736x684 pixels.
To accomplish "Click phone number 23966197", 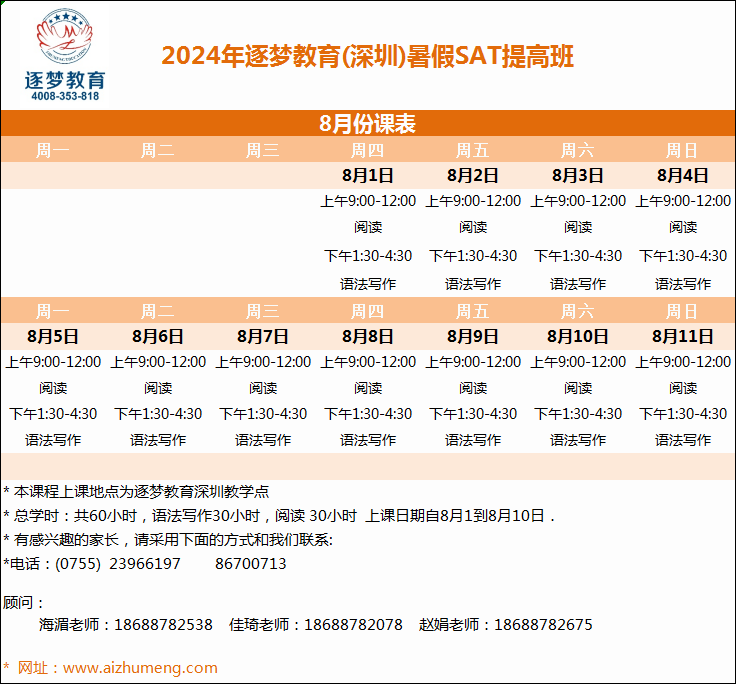I will click(145, 564).
